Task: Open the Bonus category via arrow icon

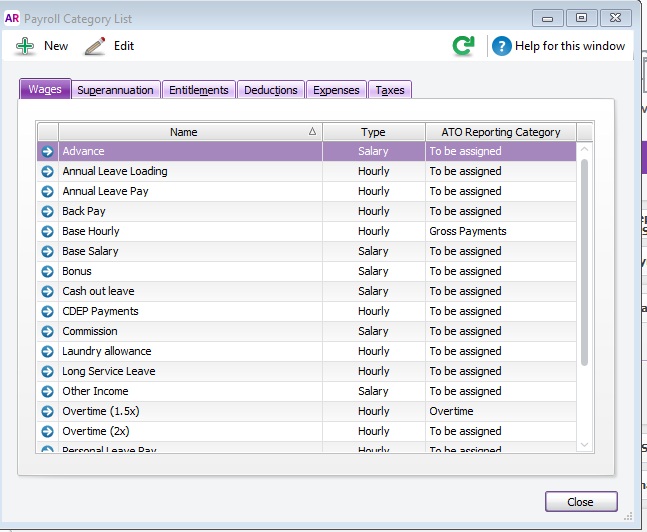Action: 47,272
